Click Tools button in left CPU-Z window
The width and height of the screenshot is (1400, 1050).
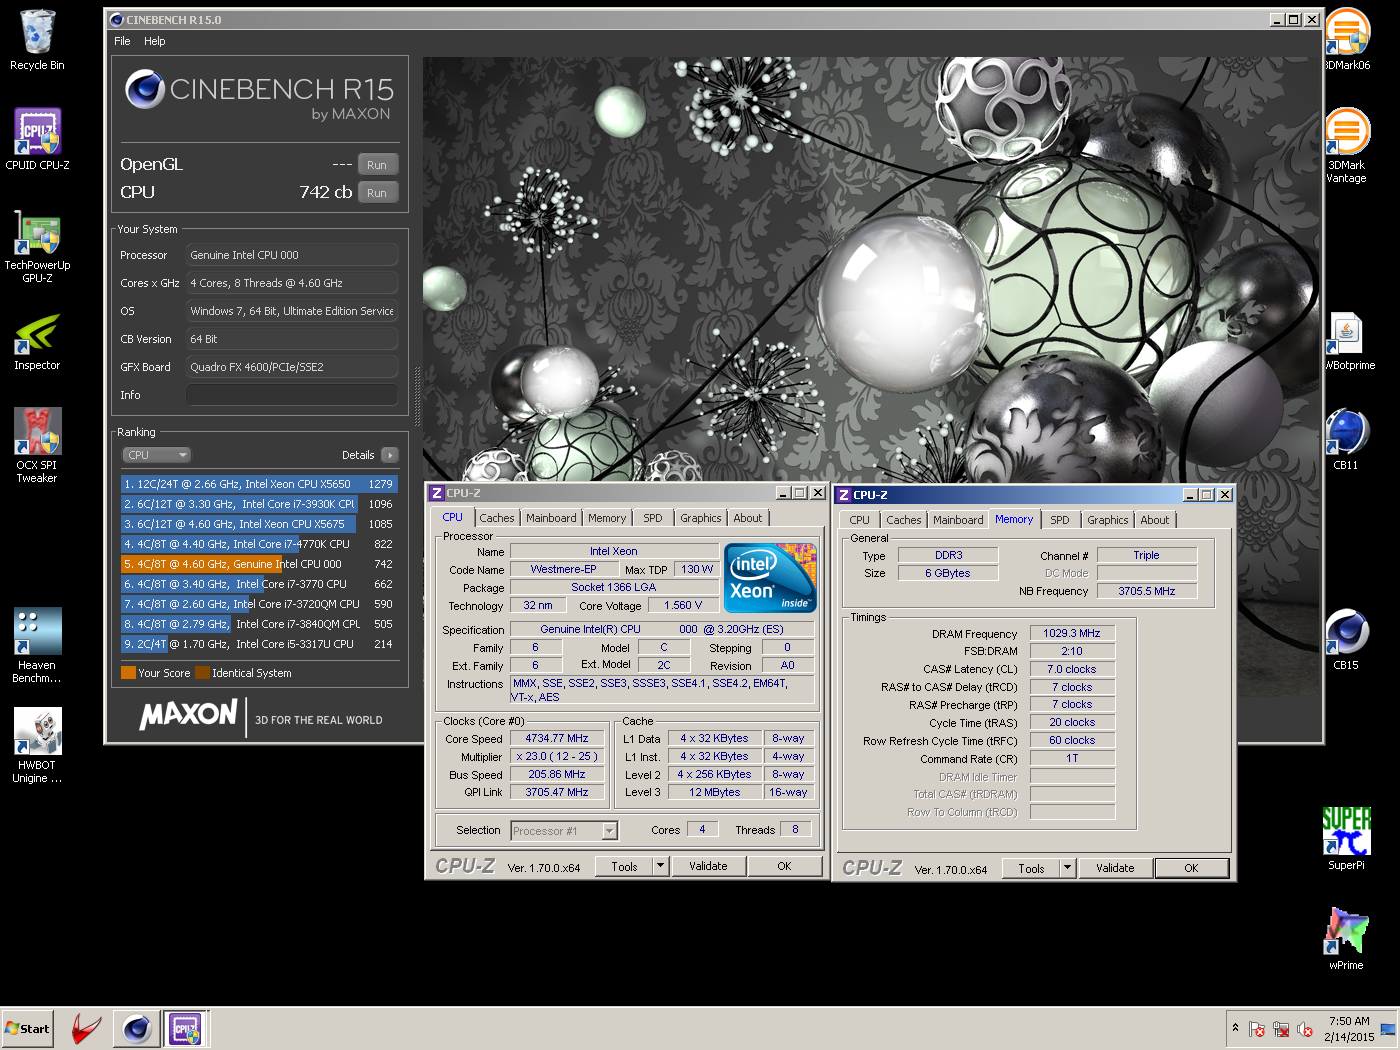624,867
